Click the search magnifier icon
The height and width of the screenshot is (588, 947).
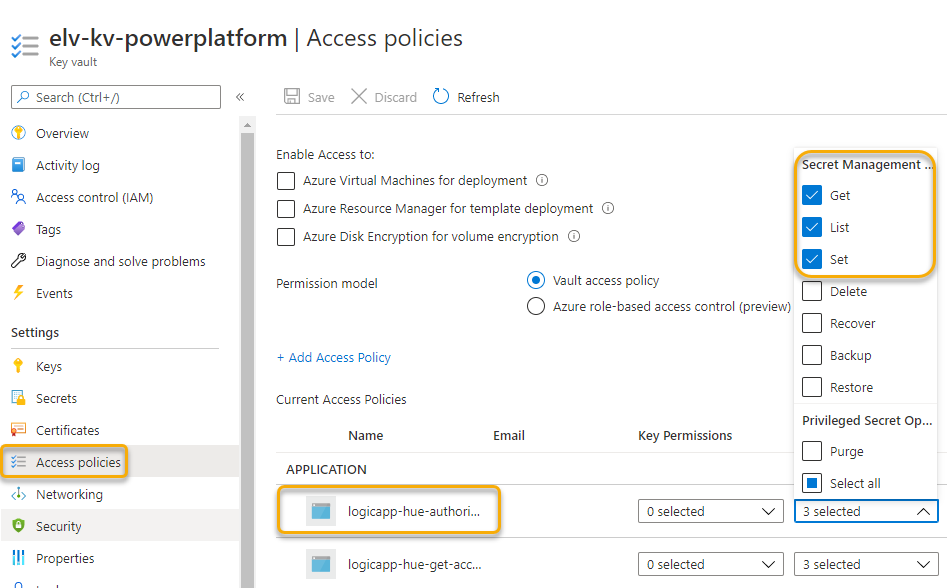[x=23, y=97]
